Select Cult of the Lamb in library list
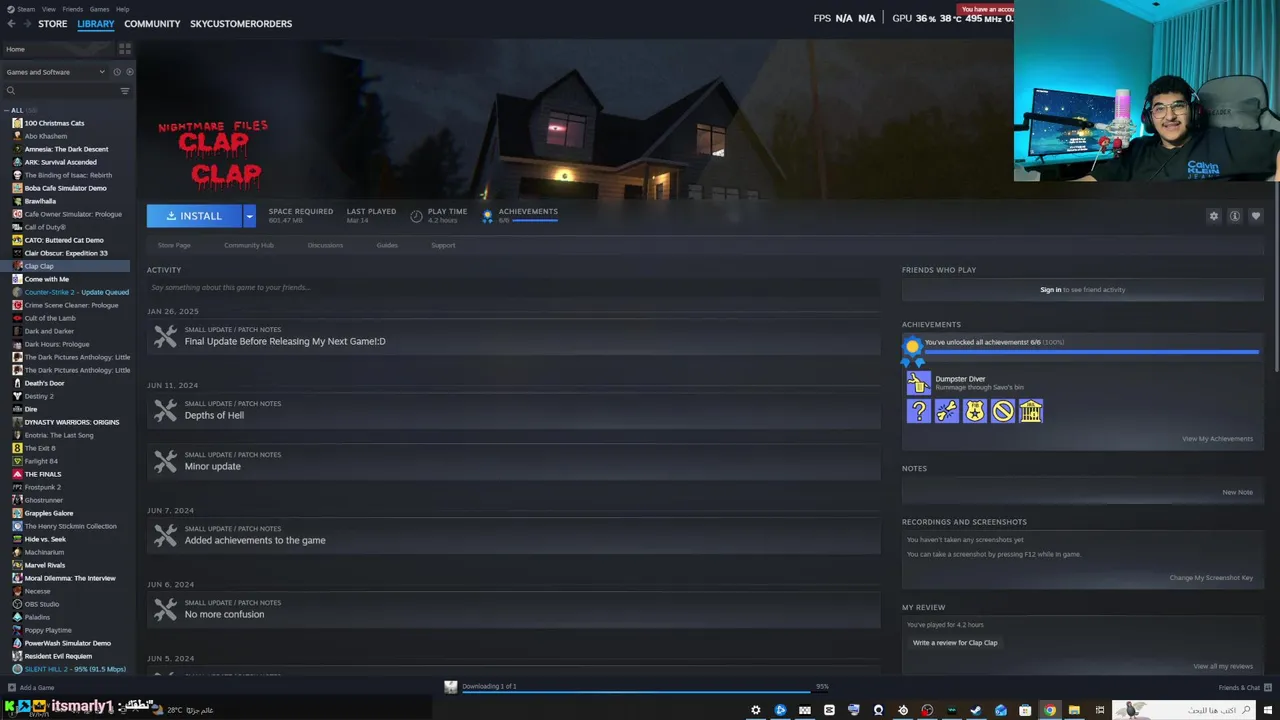Screen dimensions: 1280x720 tap(50, 318)
